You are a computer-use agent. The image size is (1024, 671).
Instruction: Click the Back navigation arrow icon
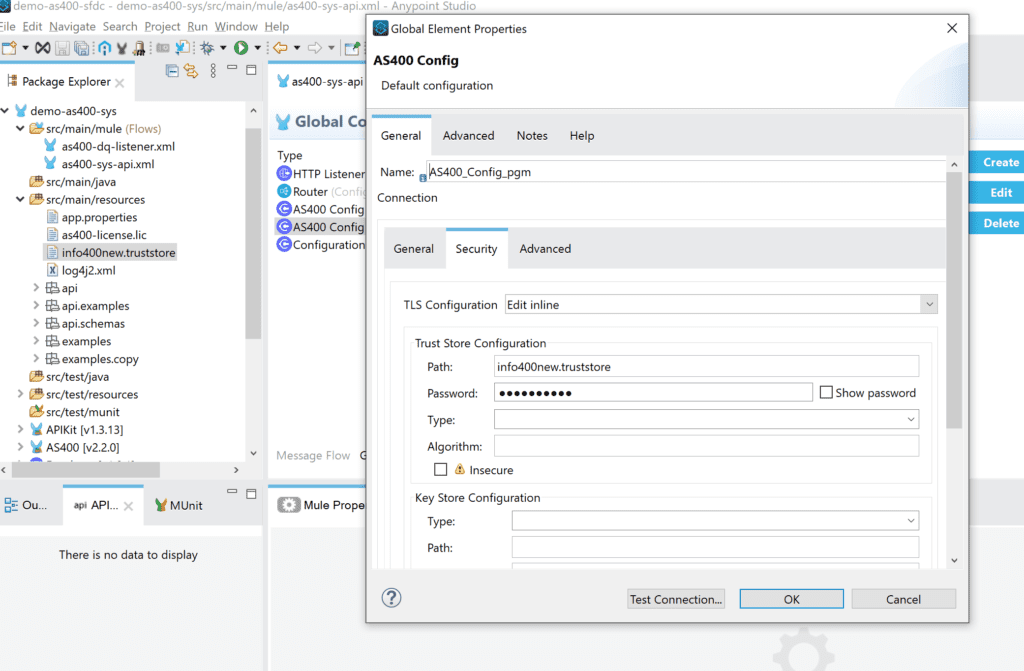[280, 48]
